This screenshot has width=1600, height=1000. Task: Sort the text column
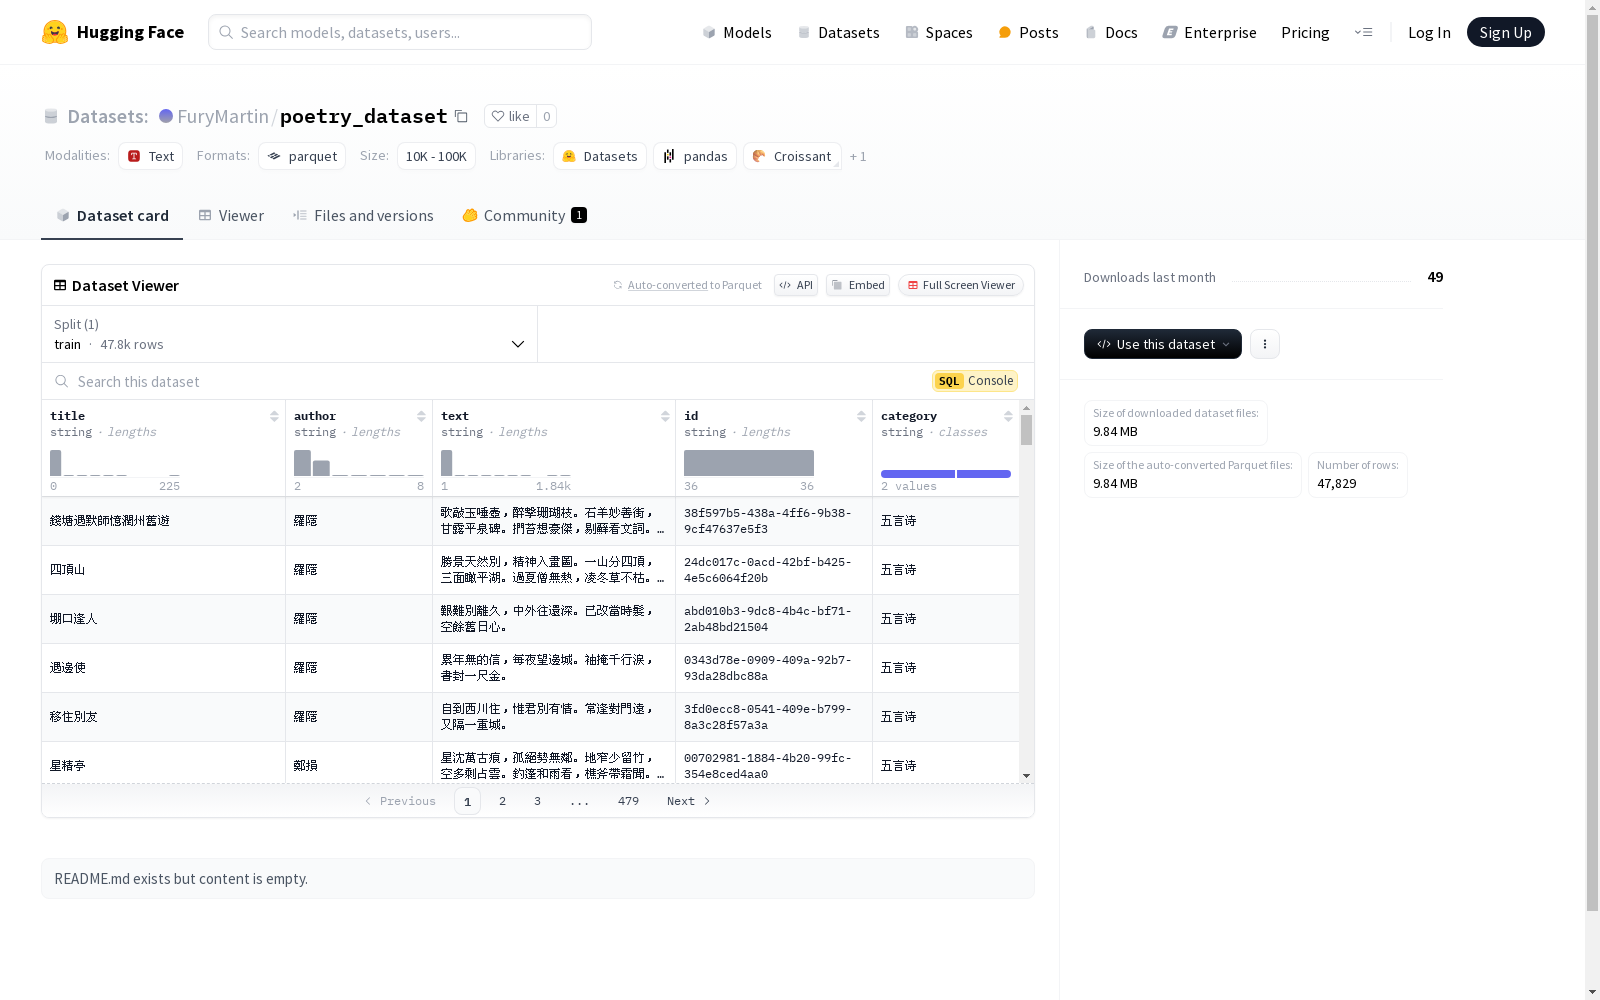[x=665, y=416]
